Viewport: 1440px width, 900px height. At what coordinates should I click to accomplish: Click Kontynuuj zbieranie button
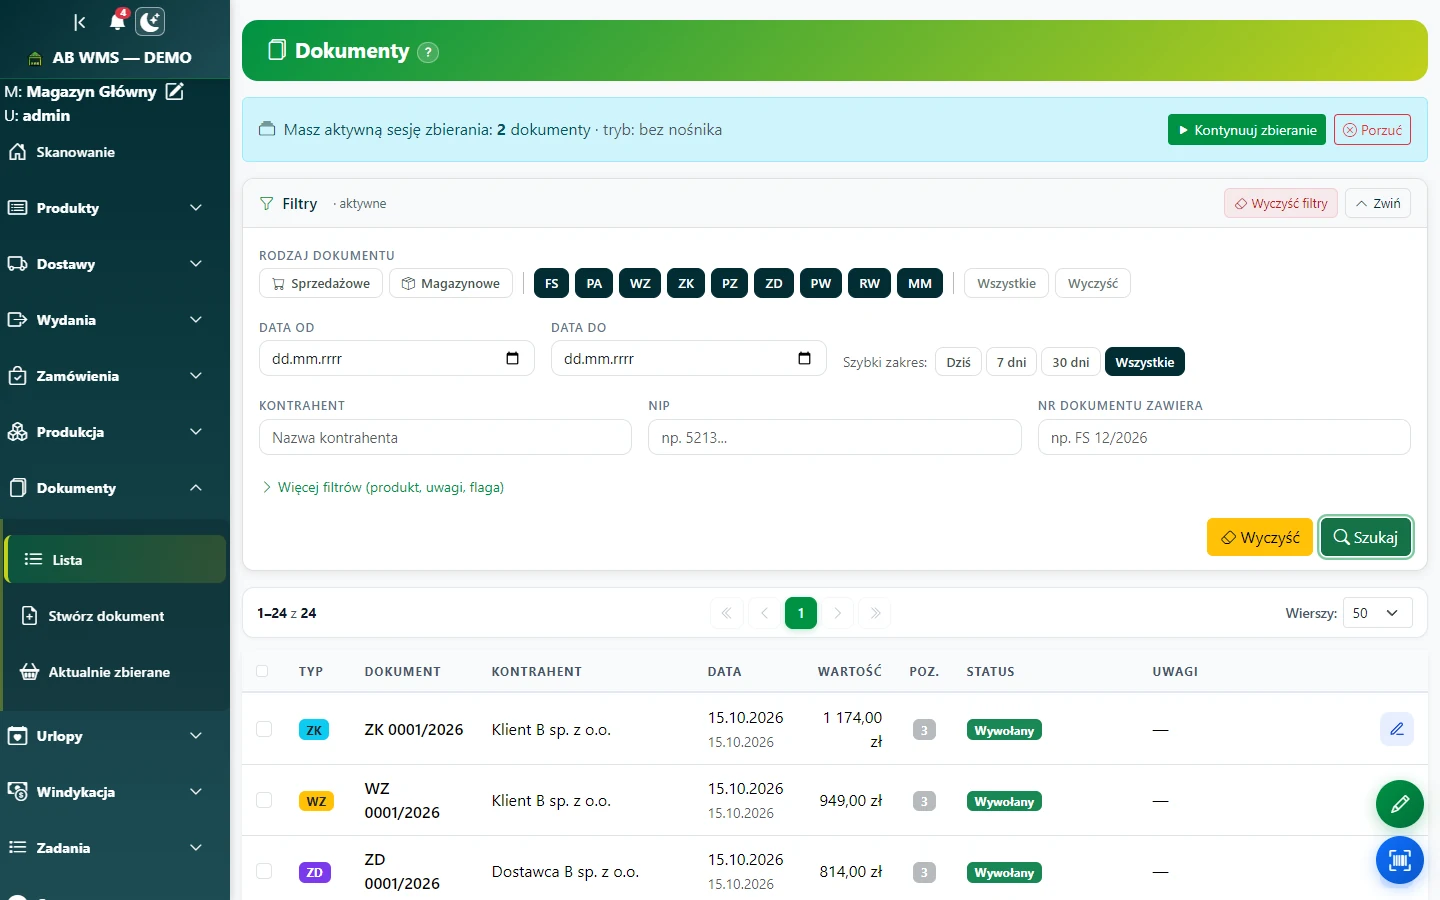tap(1247, 130)
